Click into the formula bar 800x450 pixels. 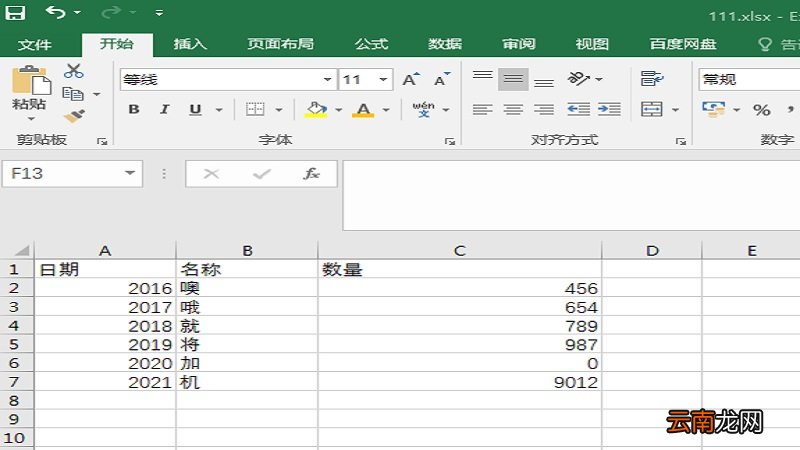click(571, 195)
